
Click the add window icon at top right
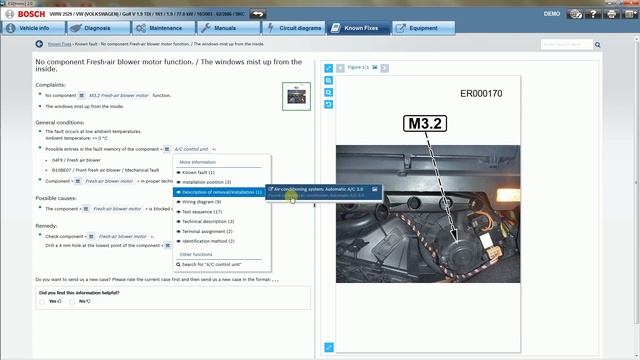(630, 14)
